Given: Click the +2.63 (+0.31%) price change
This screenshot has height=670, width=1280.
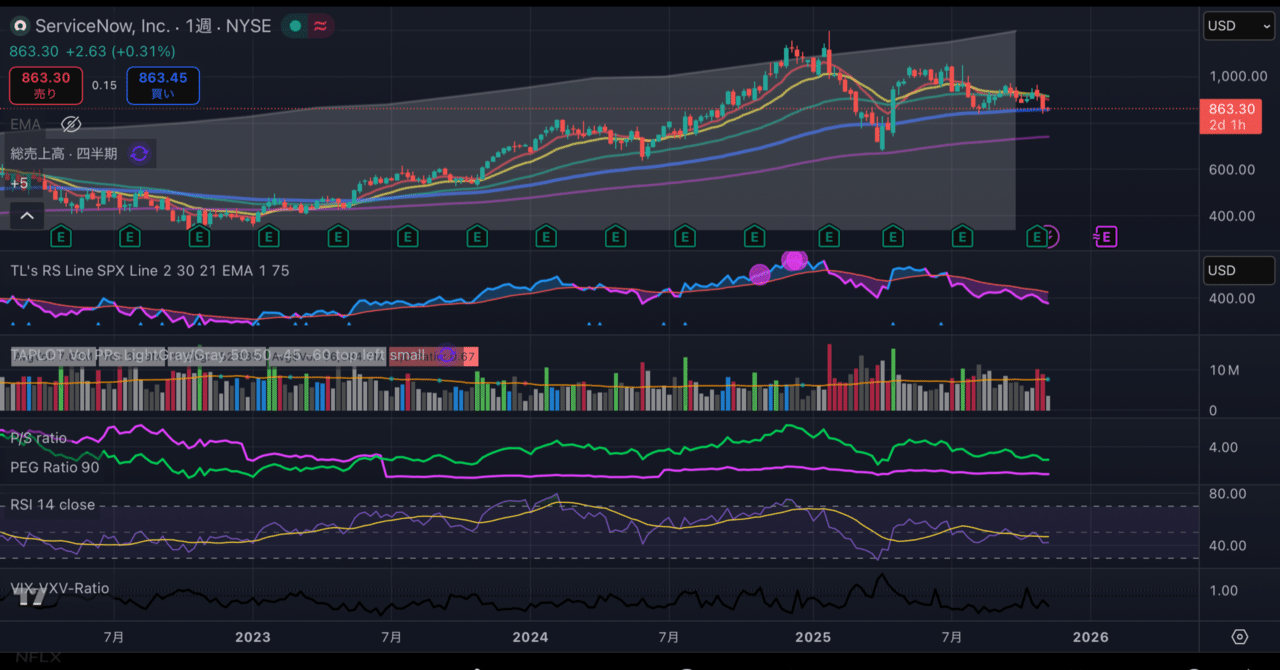Looking at the screenshot, I should [x=120, y=51].
